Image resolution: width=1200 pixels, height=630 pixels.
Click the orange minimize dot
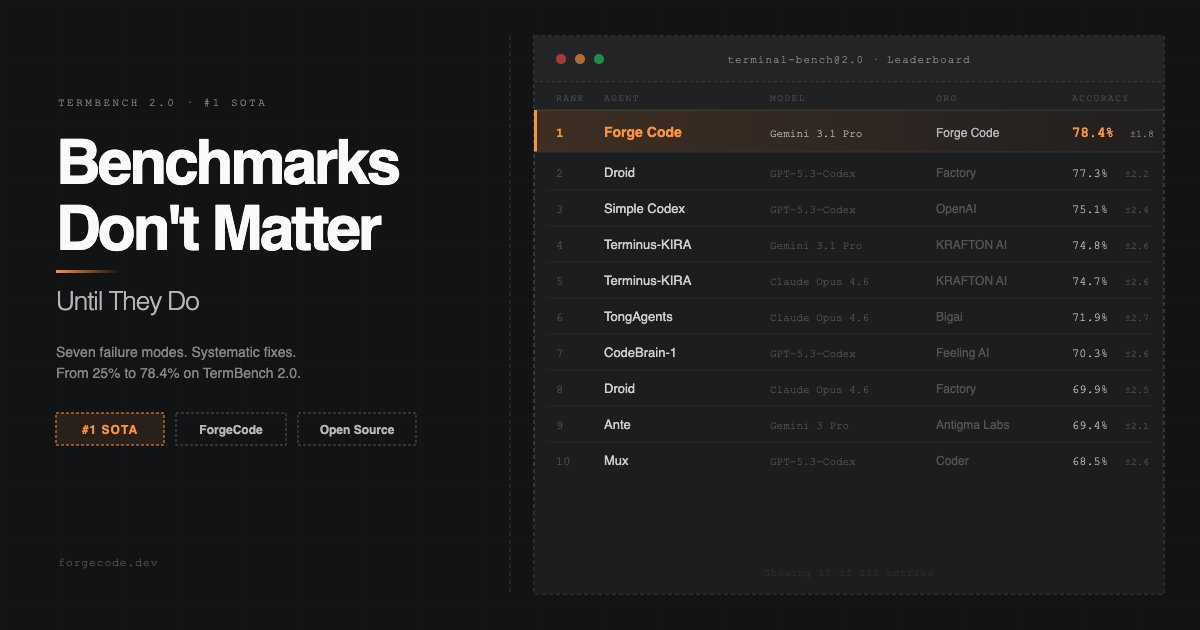pos(580,59)
